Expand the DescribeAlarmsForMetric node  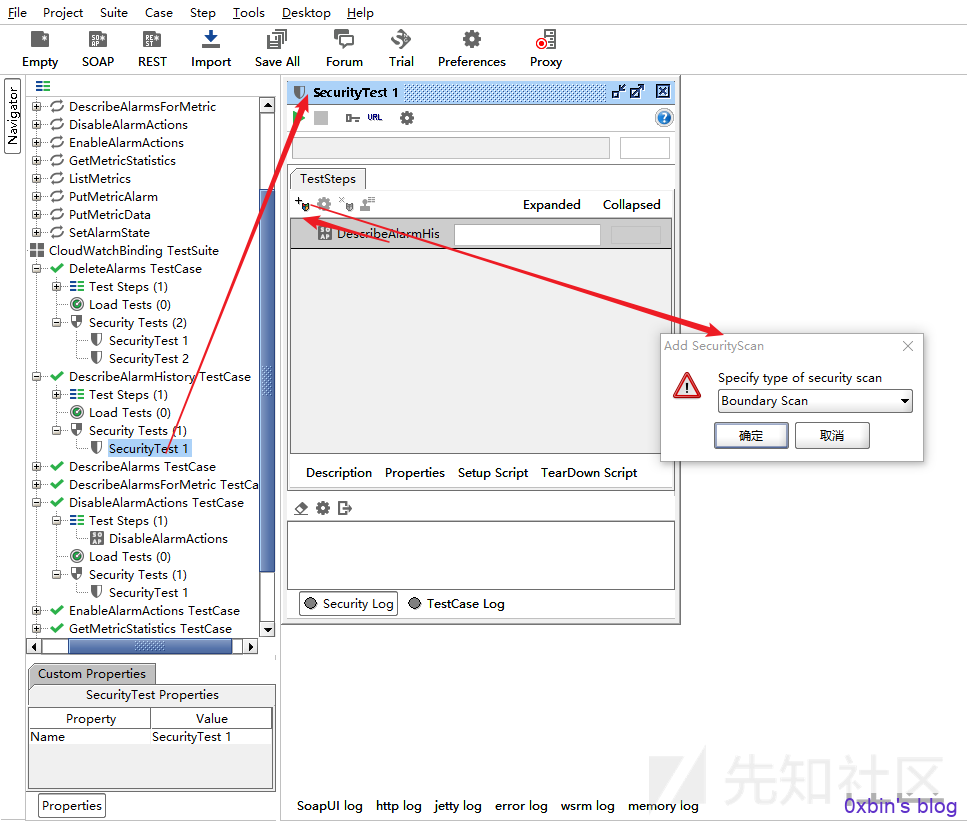point(36,107)
